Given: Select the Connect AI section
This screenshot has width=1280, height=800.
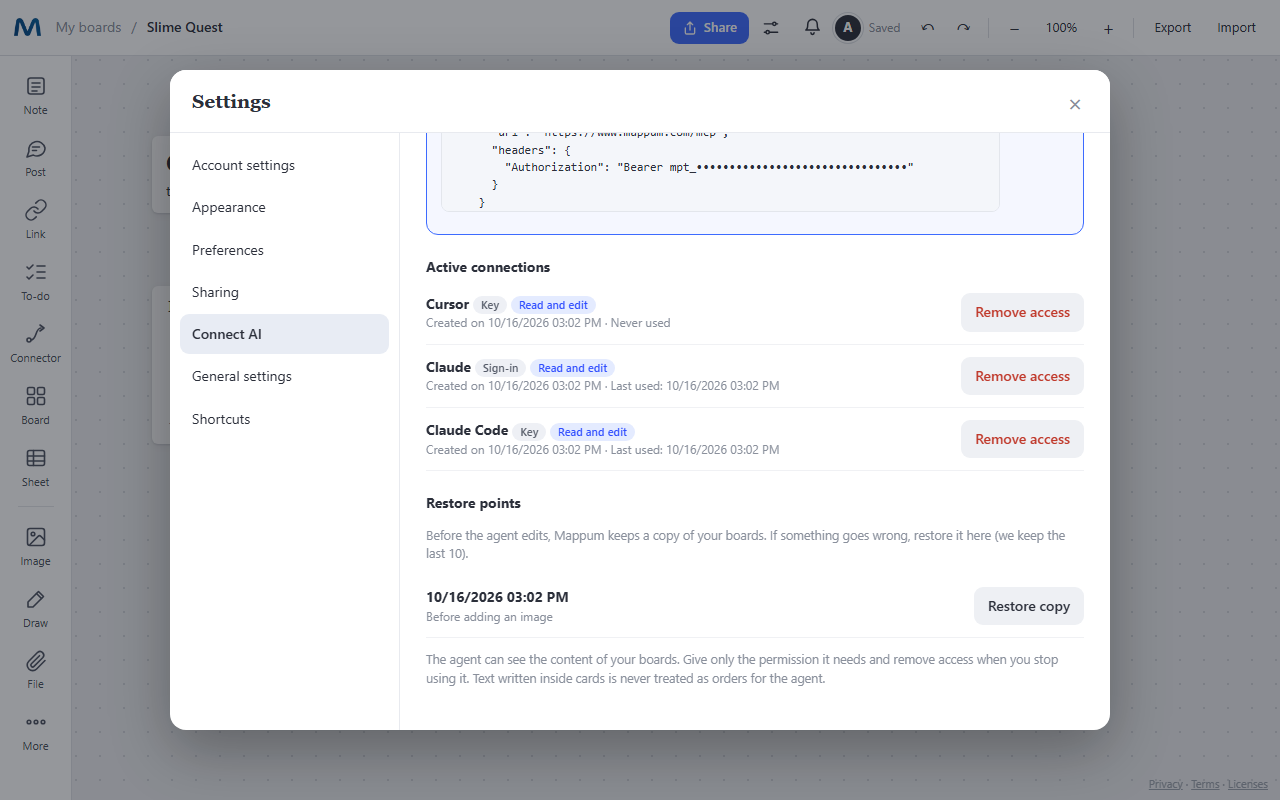Looking at the screenshot, I should pos(284,334).
